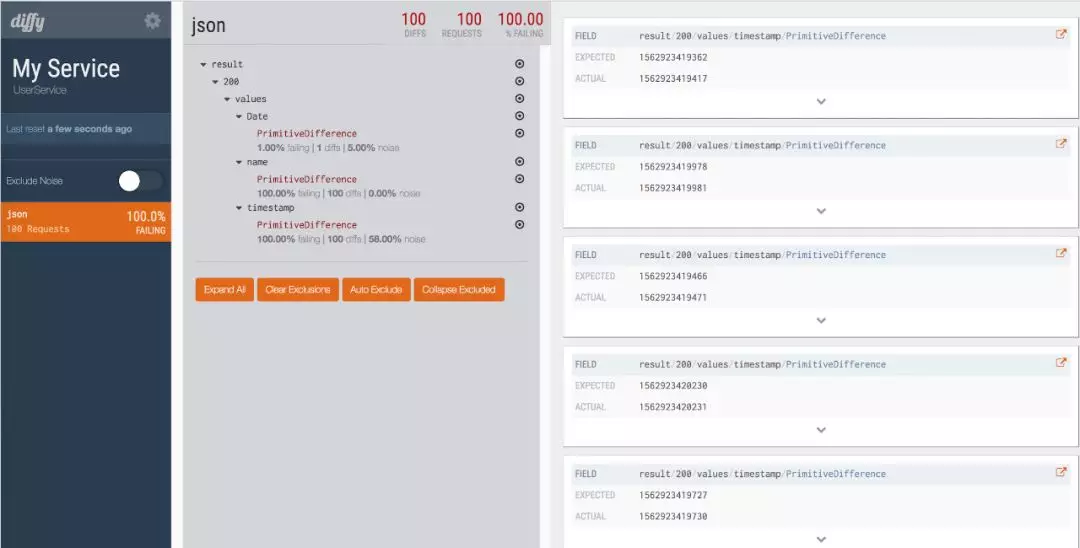This screenshot has width=1080, height=548.
Task: Collapse the timestamp tree node
Action: point(239,207)
